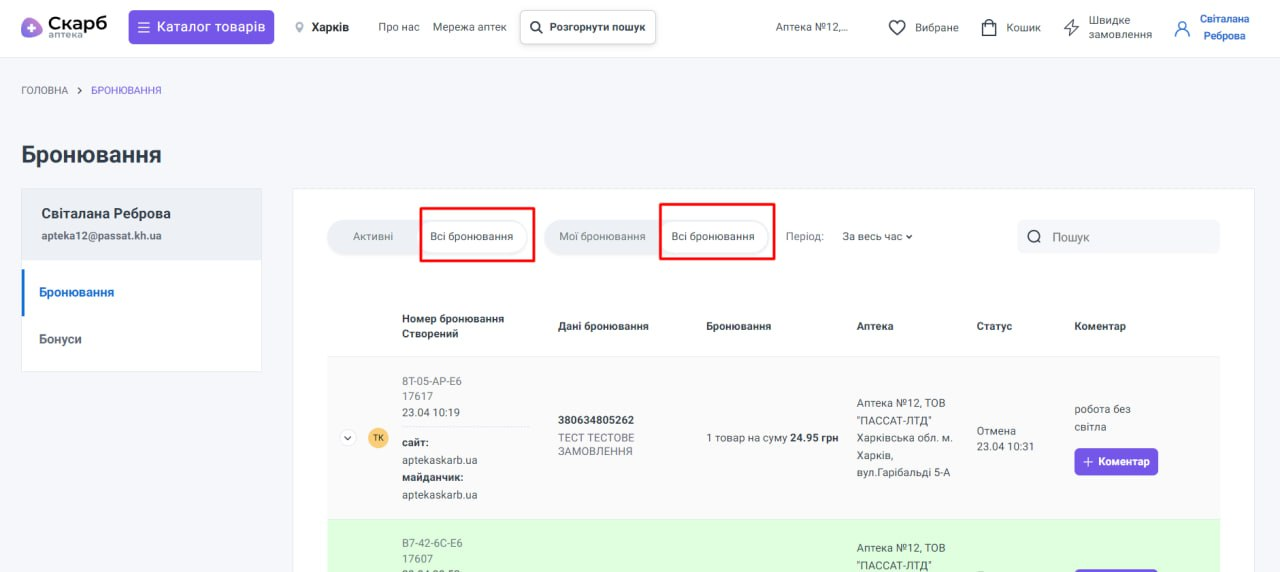This screenshot has width=1280, height=572.
Task: Click the user profile icon
Action: click(1182, 28)
